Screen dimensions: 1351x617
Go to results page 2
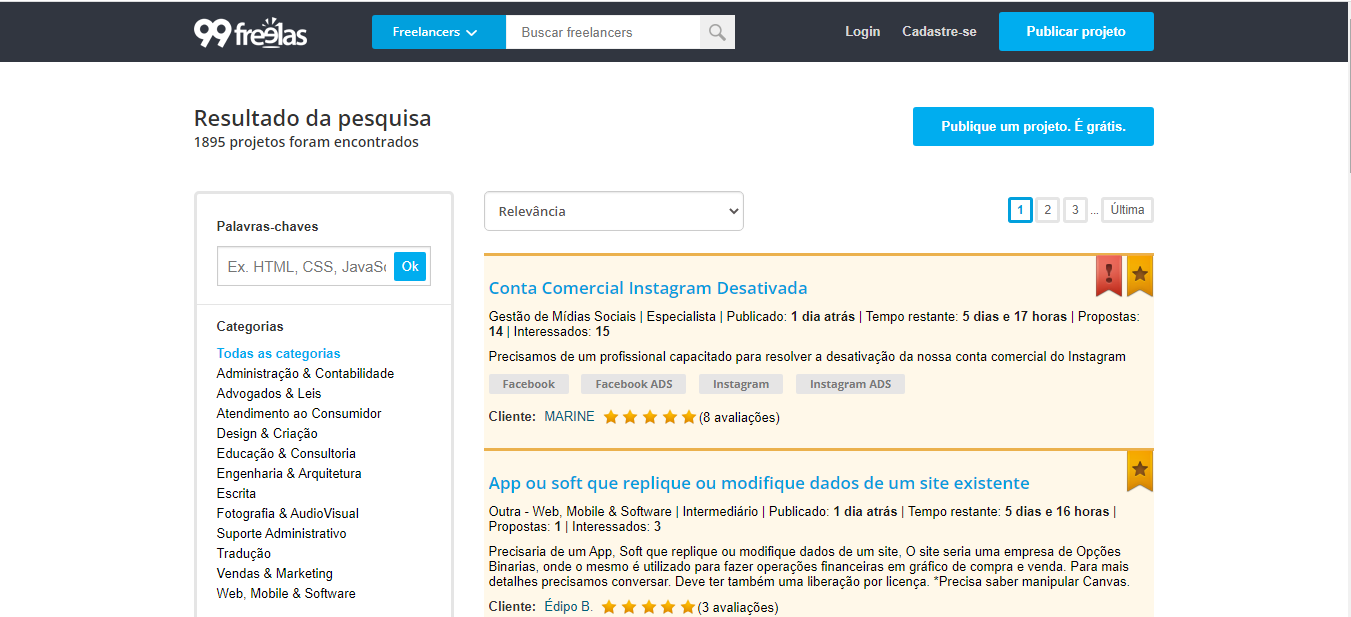point(1047,210)
